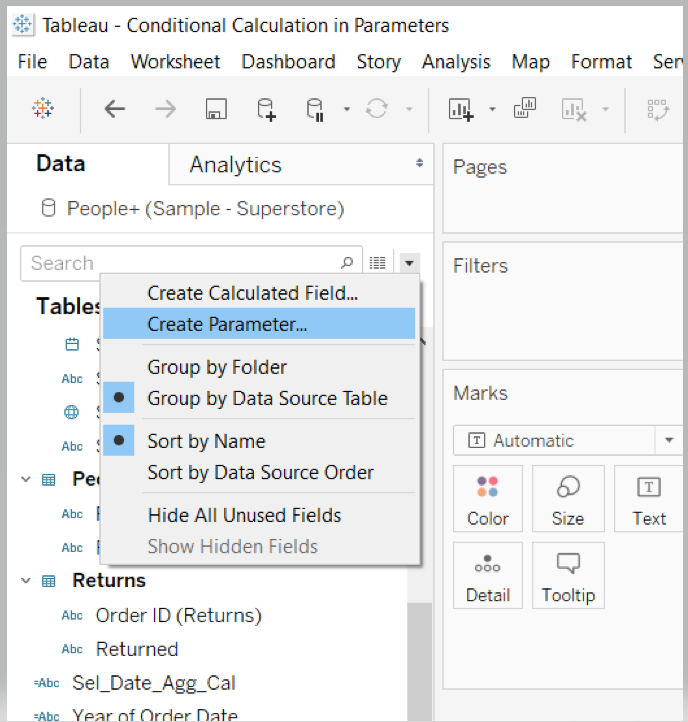Click the Swap Rows and Columns icon

pyautogui.click(x=658, y=110)
